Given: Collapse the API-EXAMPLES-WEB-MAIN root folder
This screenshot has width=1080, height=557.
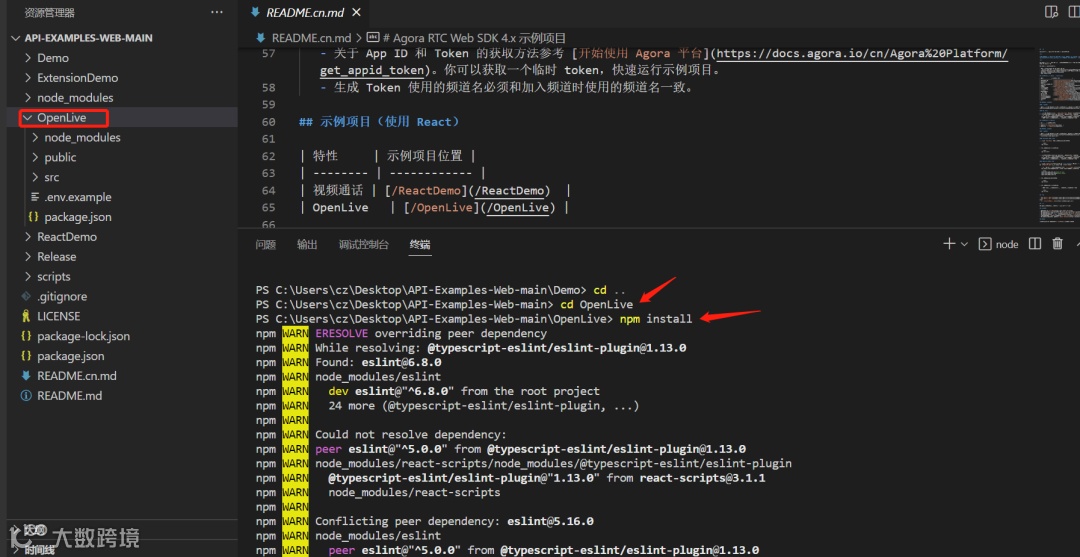Looking at the screenshot, I should (x=88, y=38).
